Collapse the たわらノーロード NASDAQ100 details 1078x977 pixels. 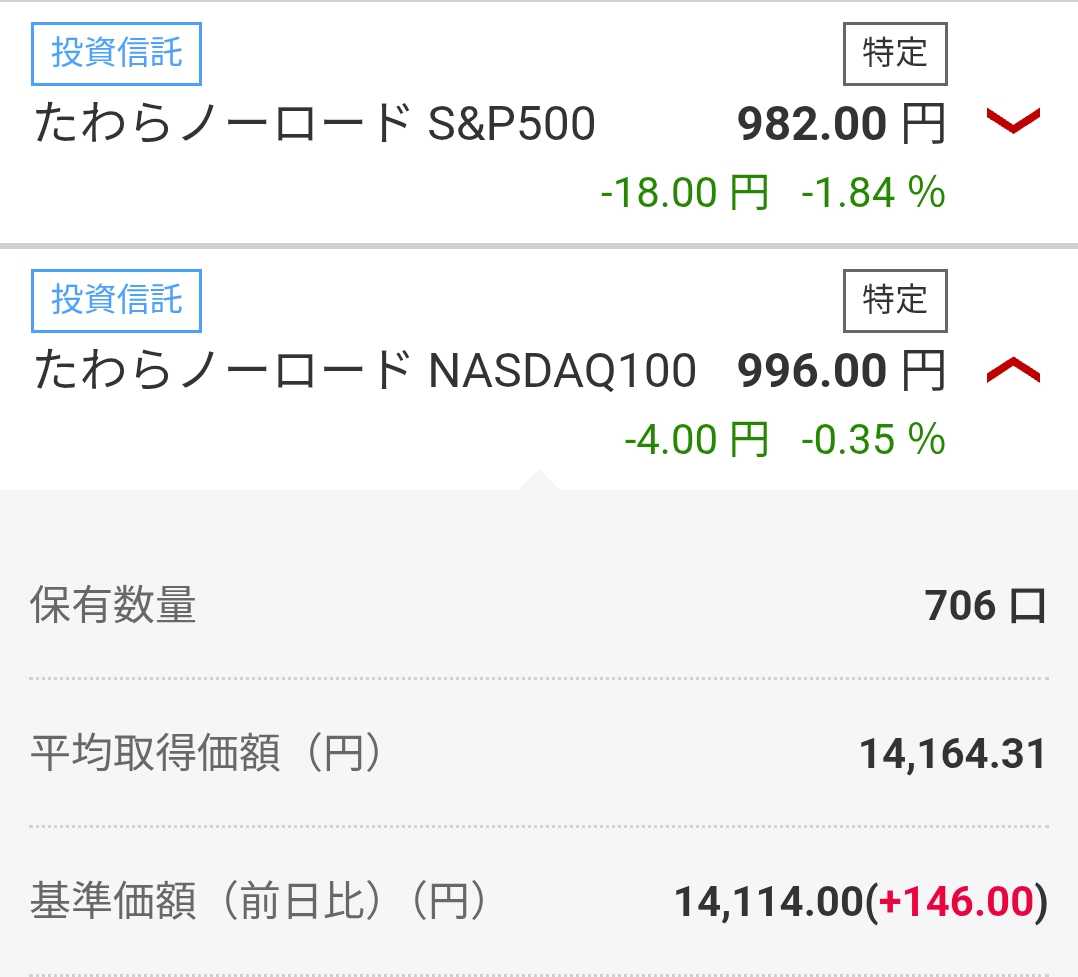pyautogui.click(x=1013, y=372)
